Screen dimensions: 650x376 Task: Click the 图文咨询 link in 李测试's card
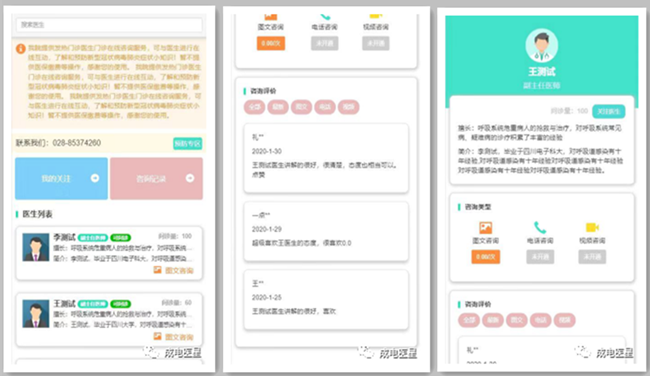point(179,270)
